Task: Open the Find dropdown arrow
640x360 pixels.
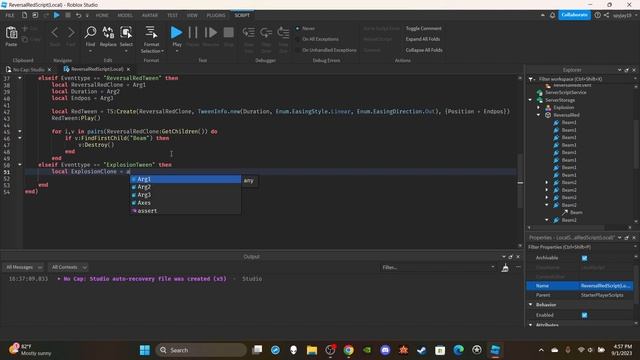Action: [x=90, y=51]
